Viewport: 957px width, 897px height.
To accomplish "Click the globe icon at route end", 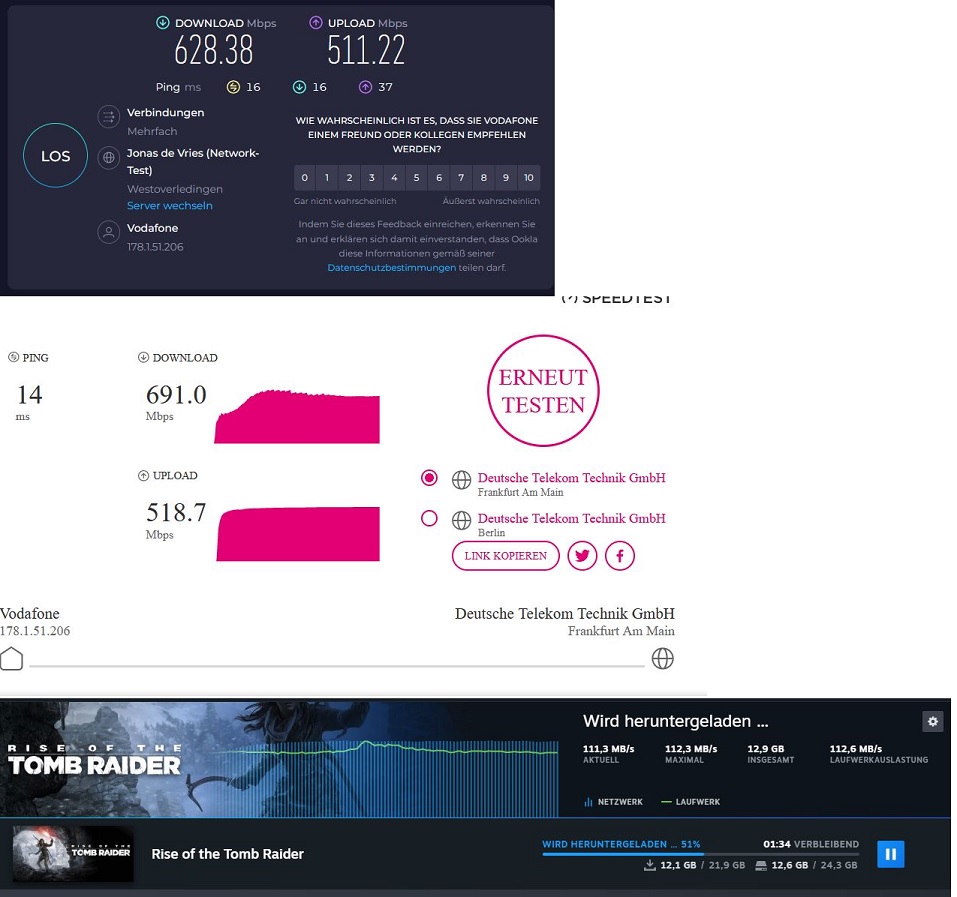I will (x=663, y=658).
